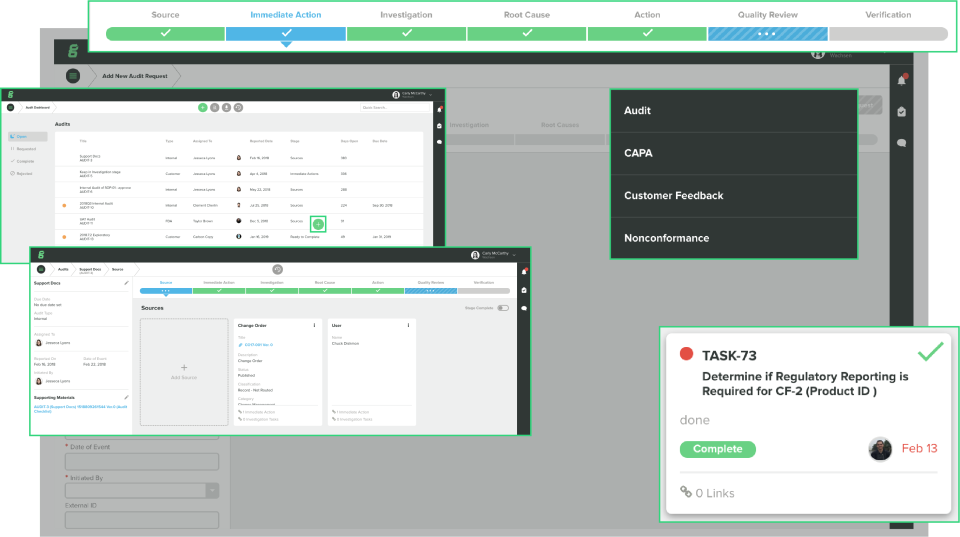Click Quality Review striped progress segment in top bar

pos(768,34)
